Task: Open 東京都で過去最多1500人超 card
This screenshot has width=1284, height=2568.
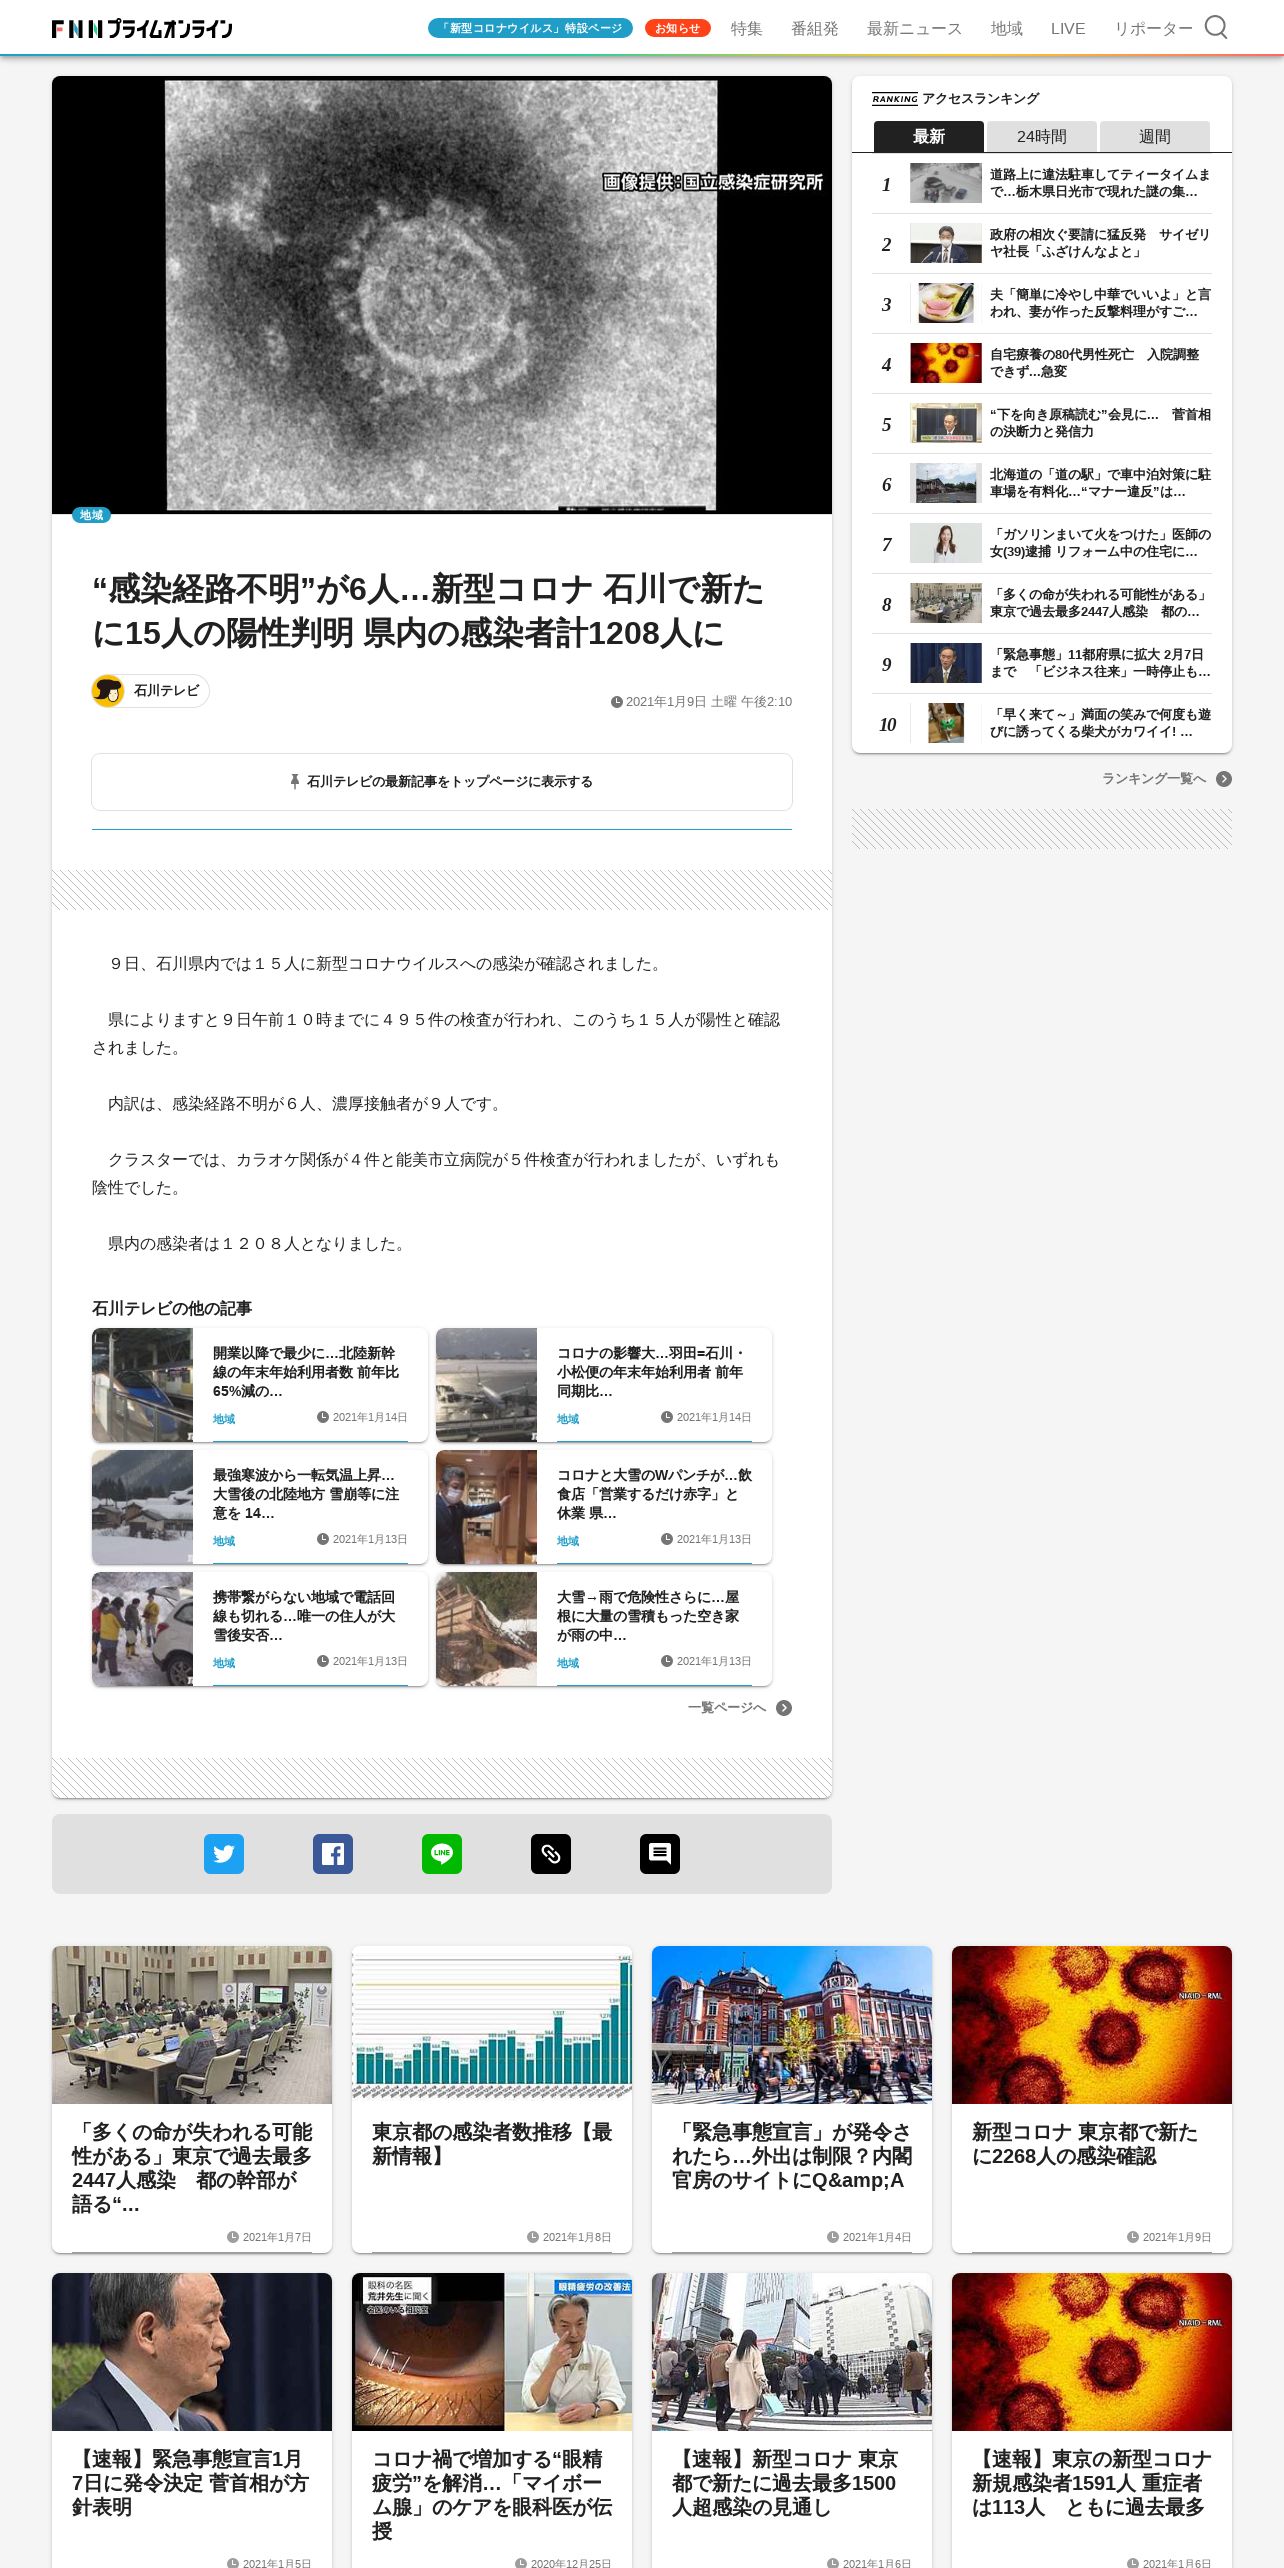Action: tap(792, 2420)
